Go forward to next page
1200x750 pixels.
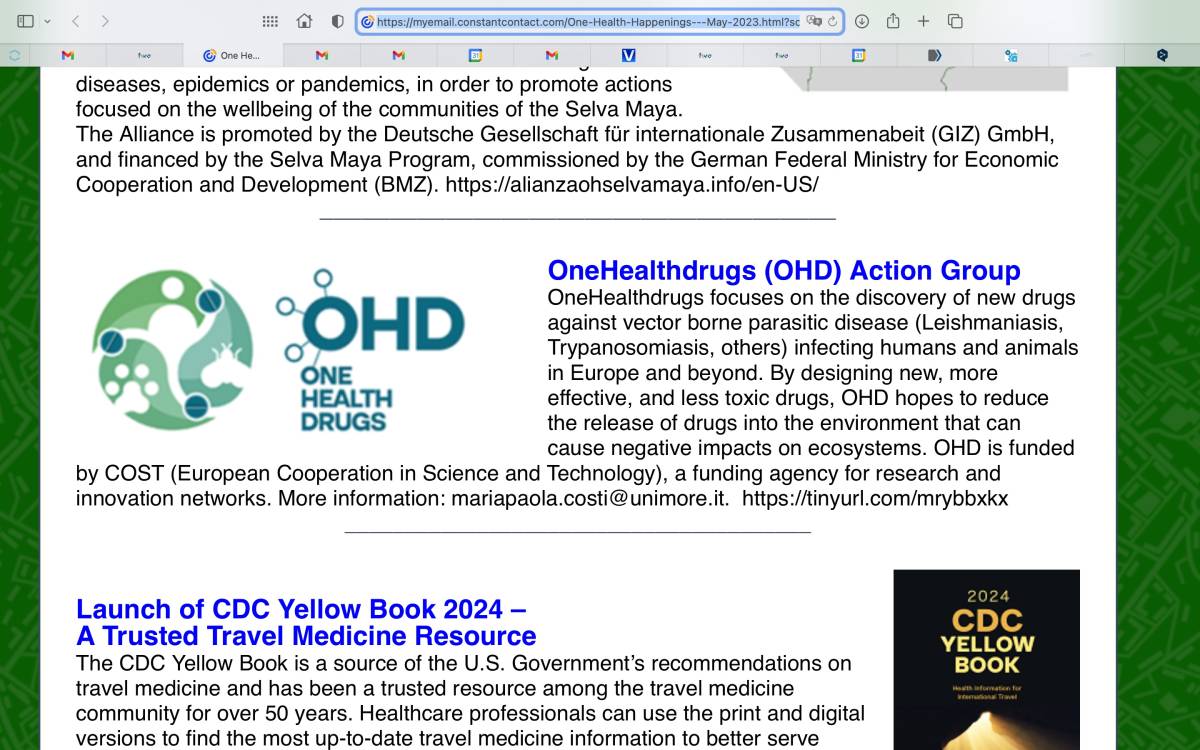[x=105, y=21]
